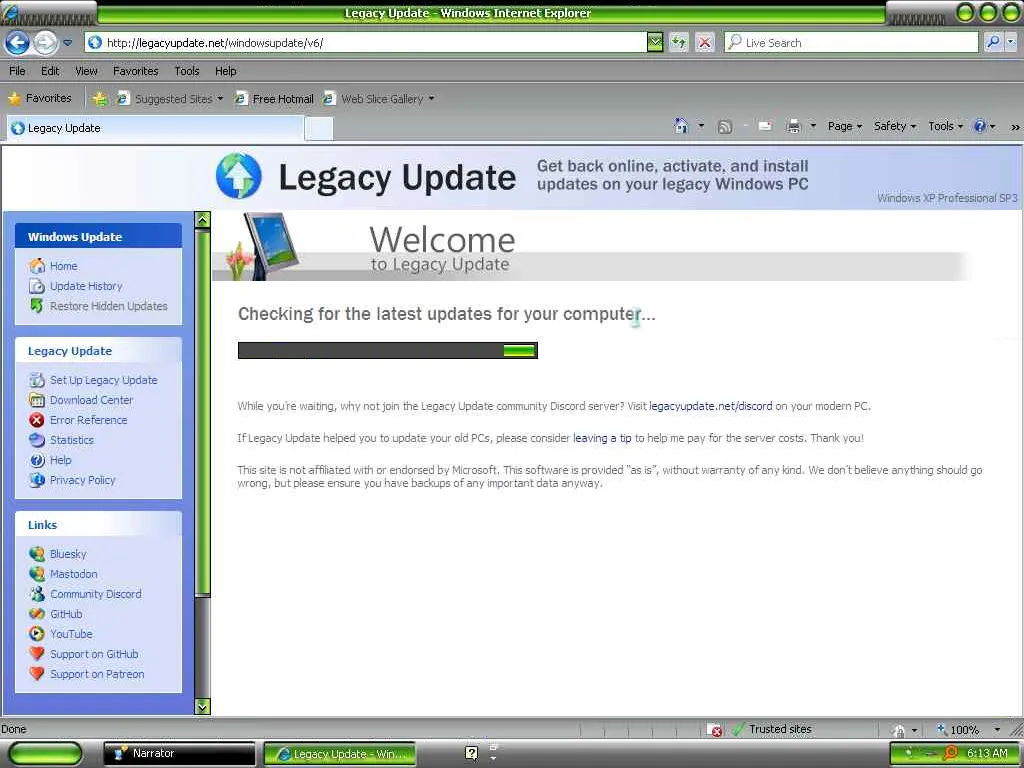Click the search magnifier button
This screenshot has height=768, width=1024.
(993, 43)
